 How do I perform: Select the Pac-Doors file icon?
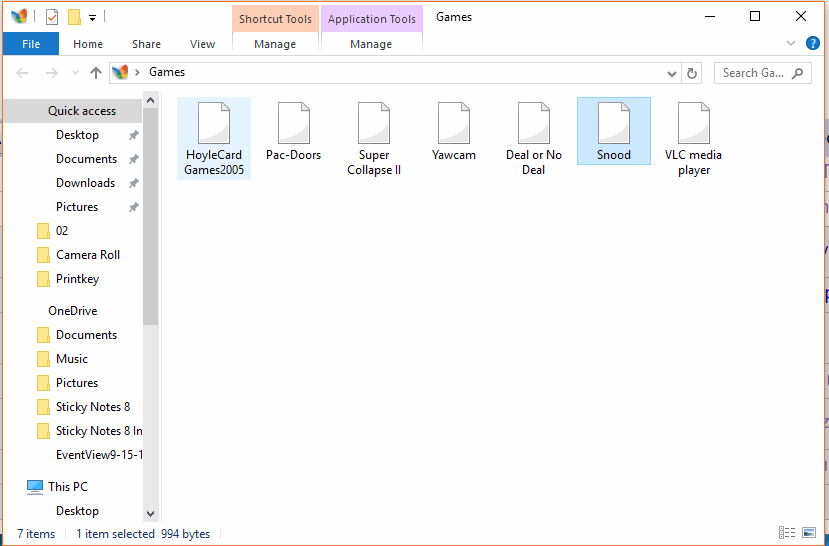[293, 123]
